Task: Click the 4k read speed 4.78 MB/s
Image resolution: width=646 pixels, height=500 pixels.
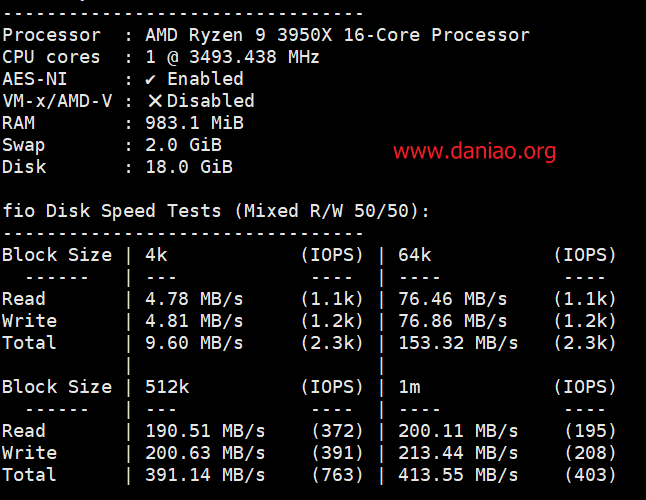Action: coord(194,299)
